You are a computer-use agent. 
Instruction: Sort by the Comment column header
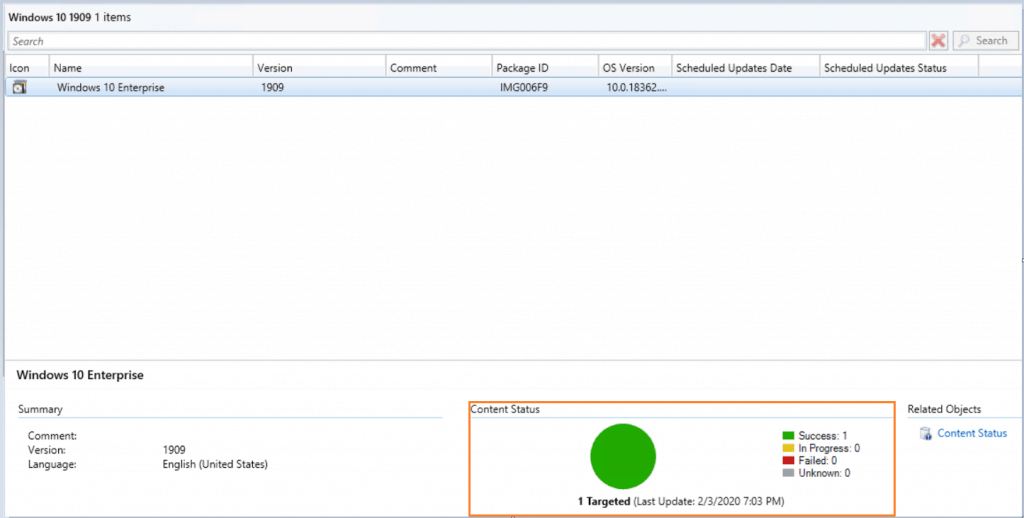pyautogui.click(x=439, y=68)
